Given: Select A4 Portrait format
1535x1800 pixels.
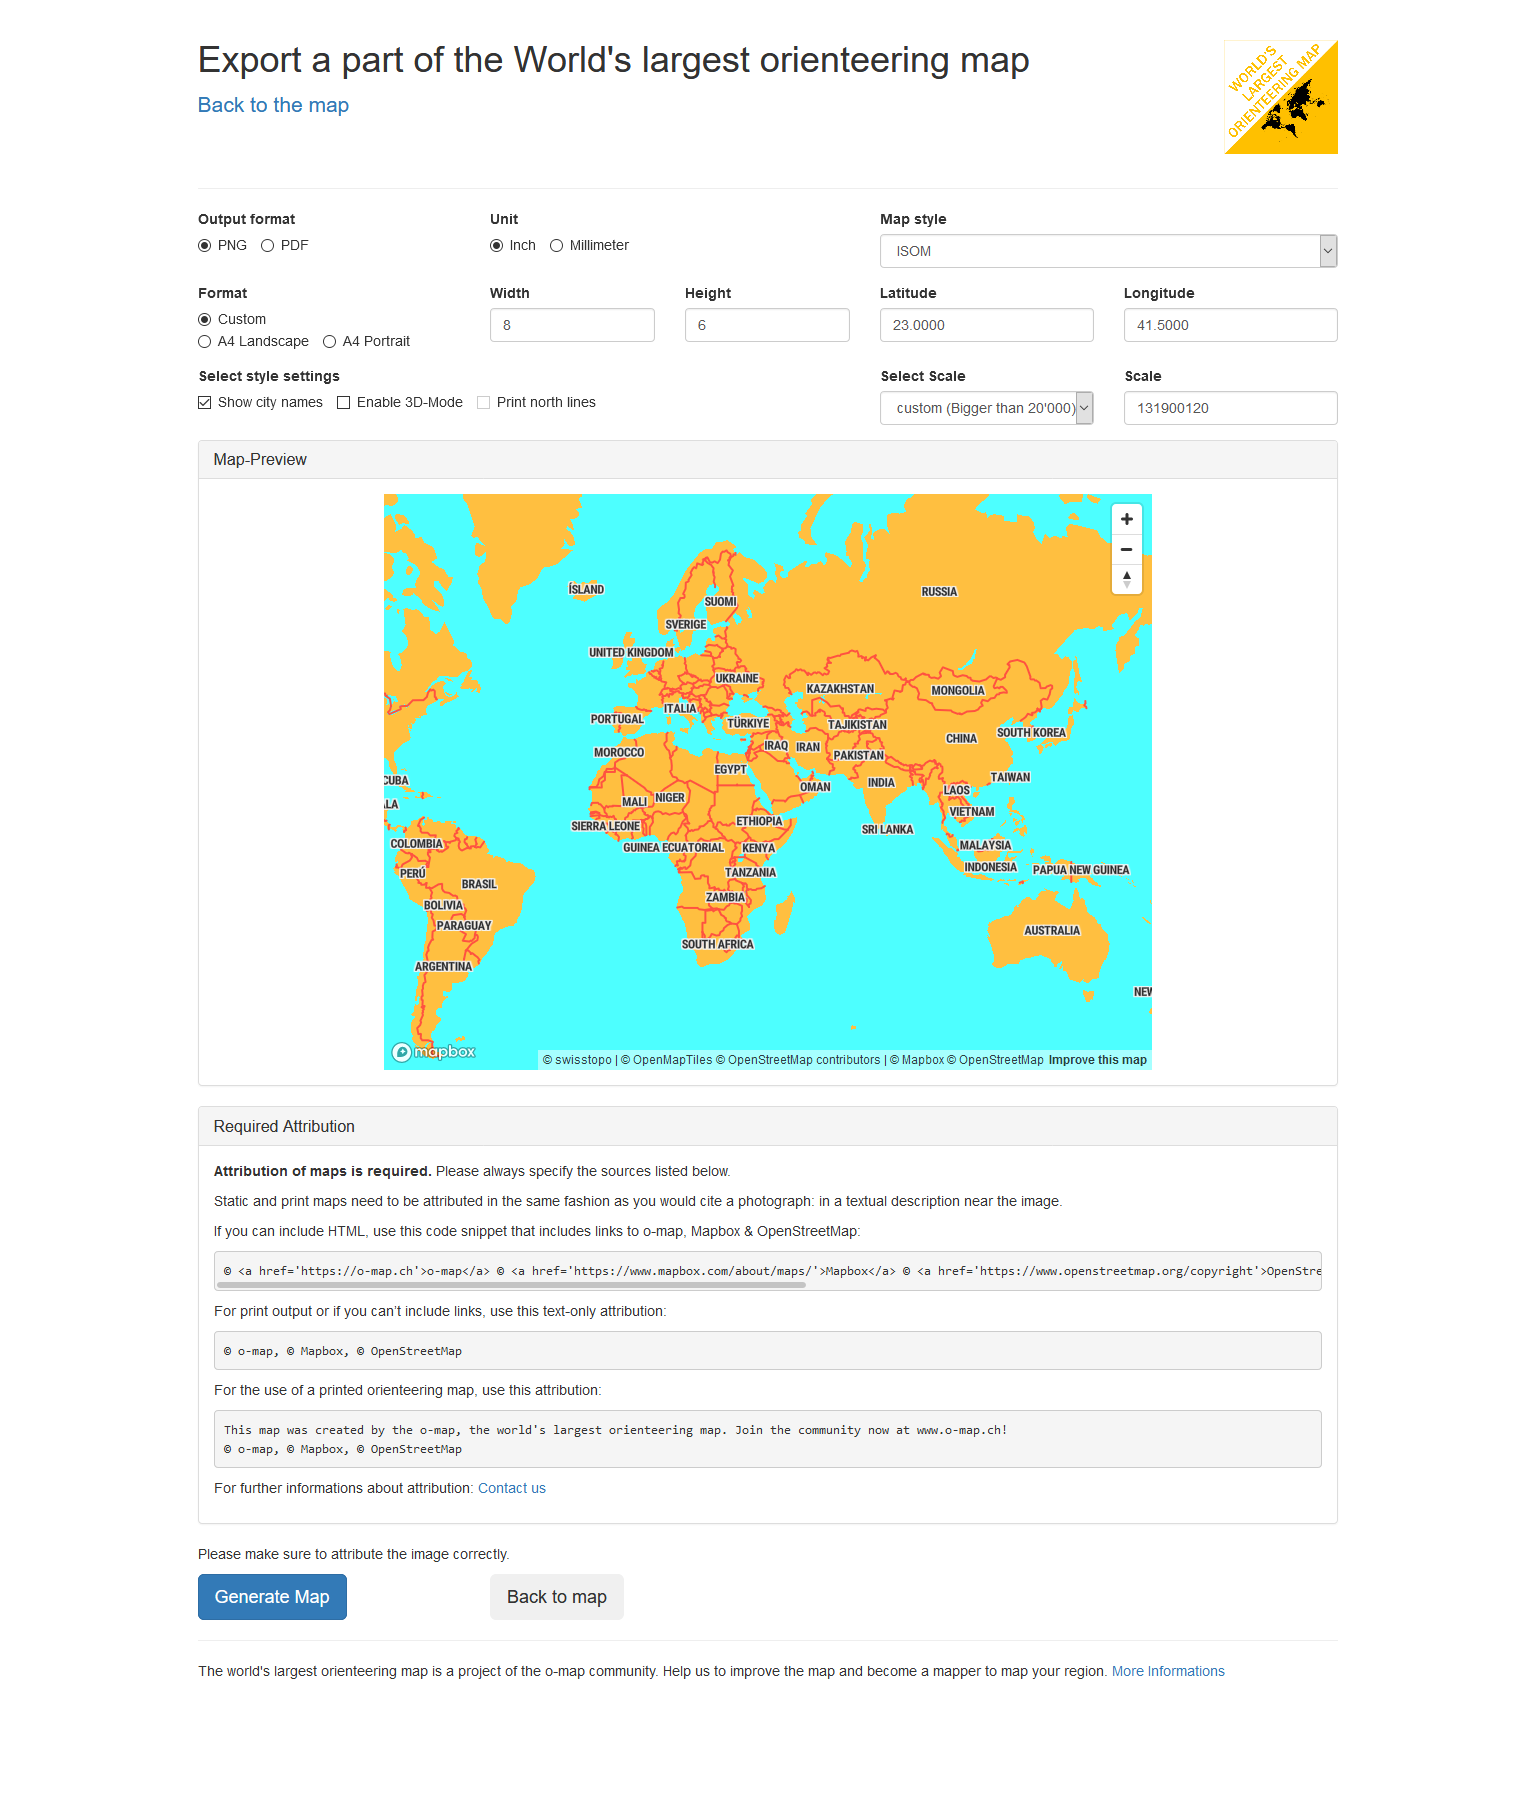Looking at the screenshot, I should (330, 342).
